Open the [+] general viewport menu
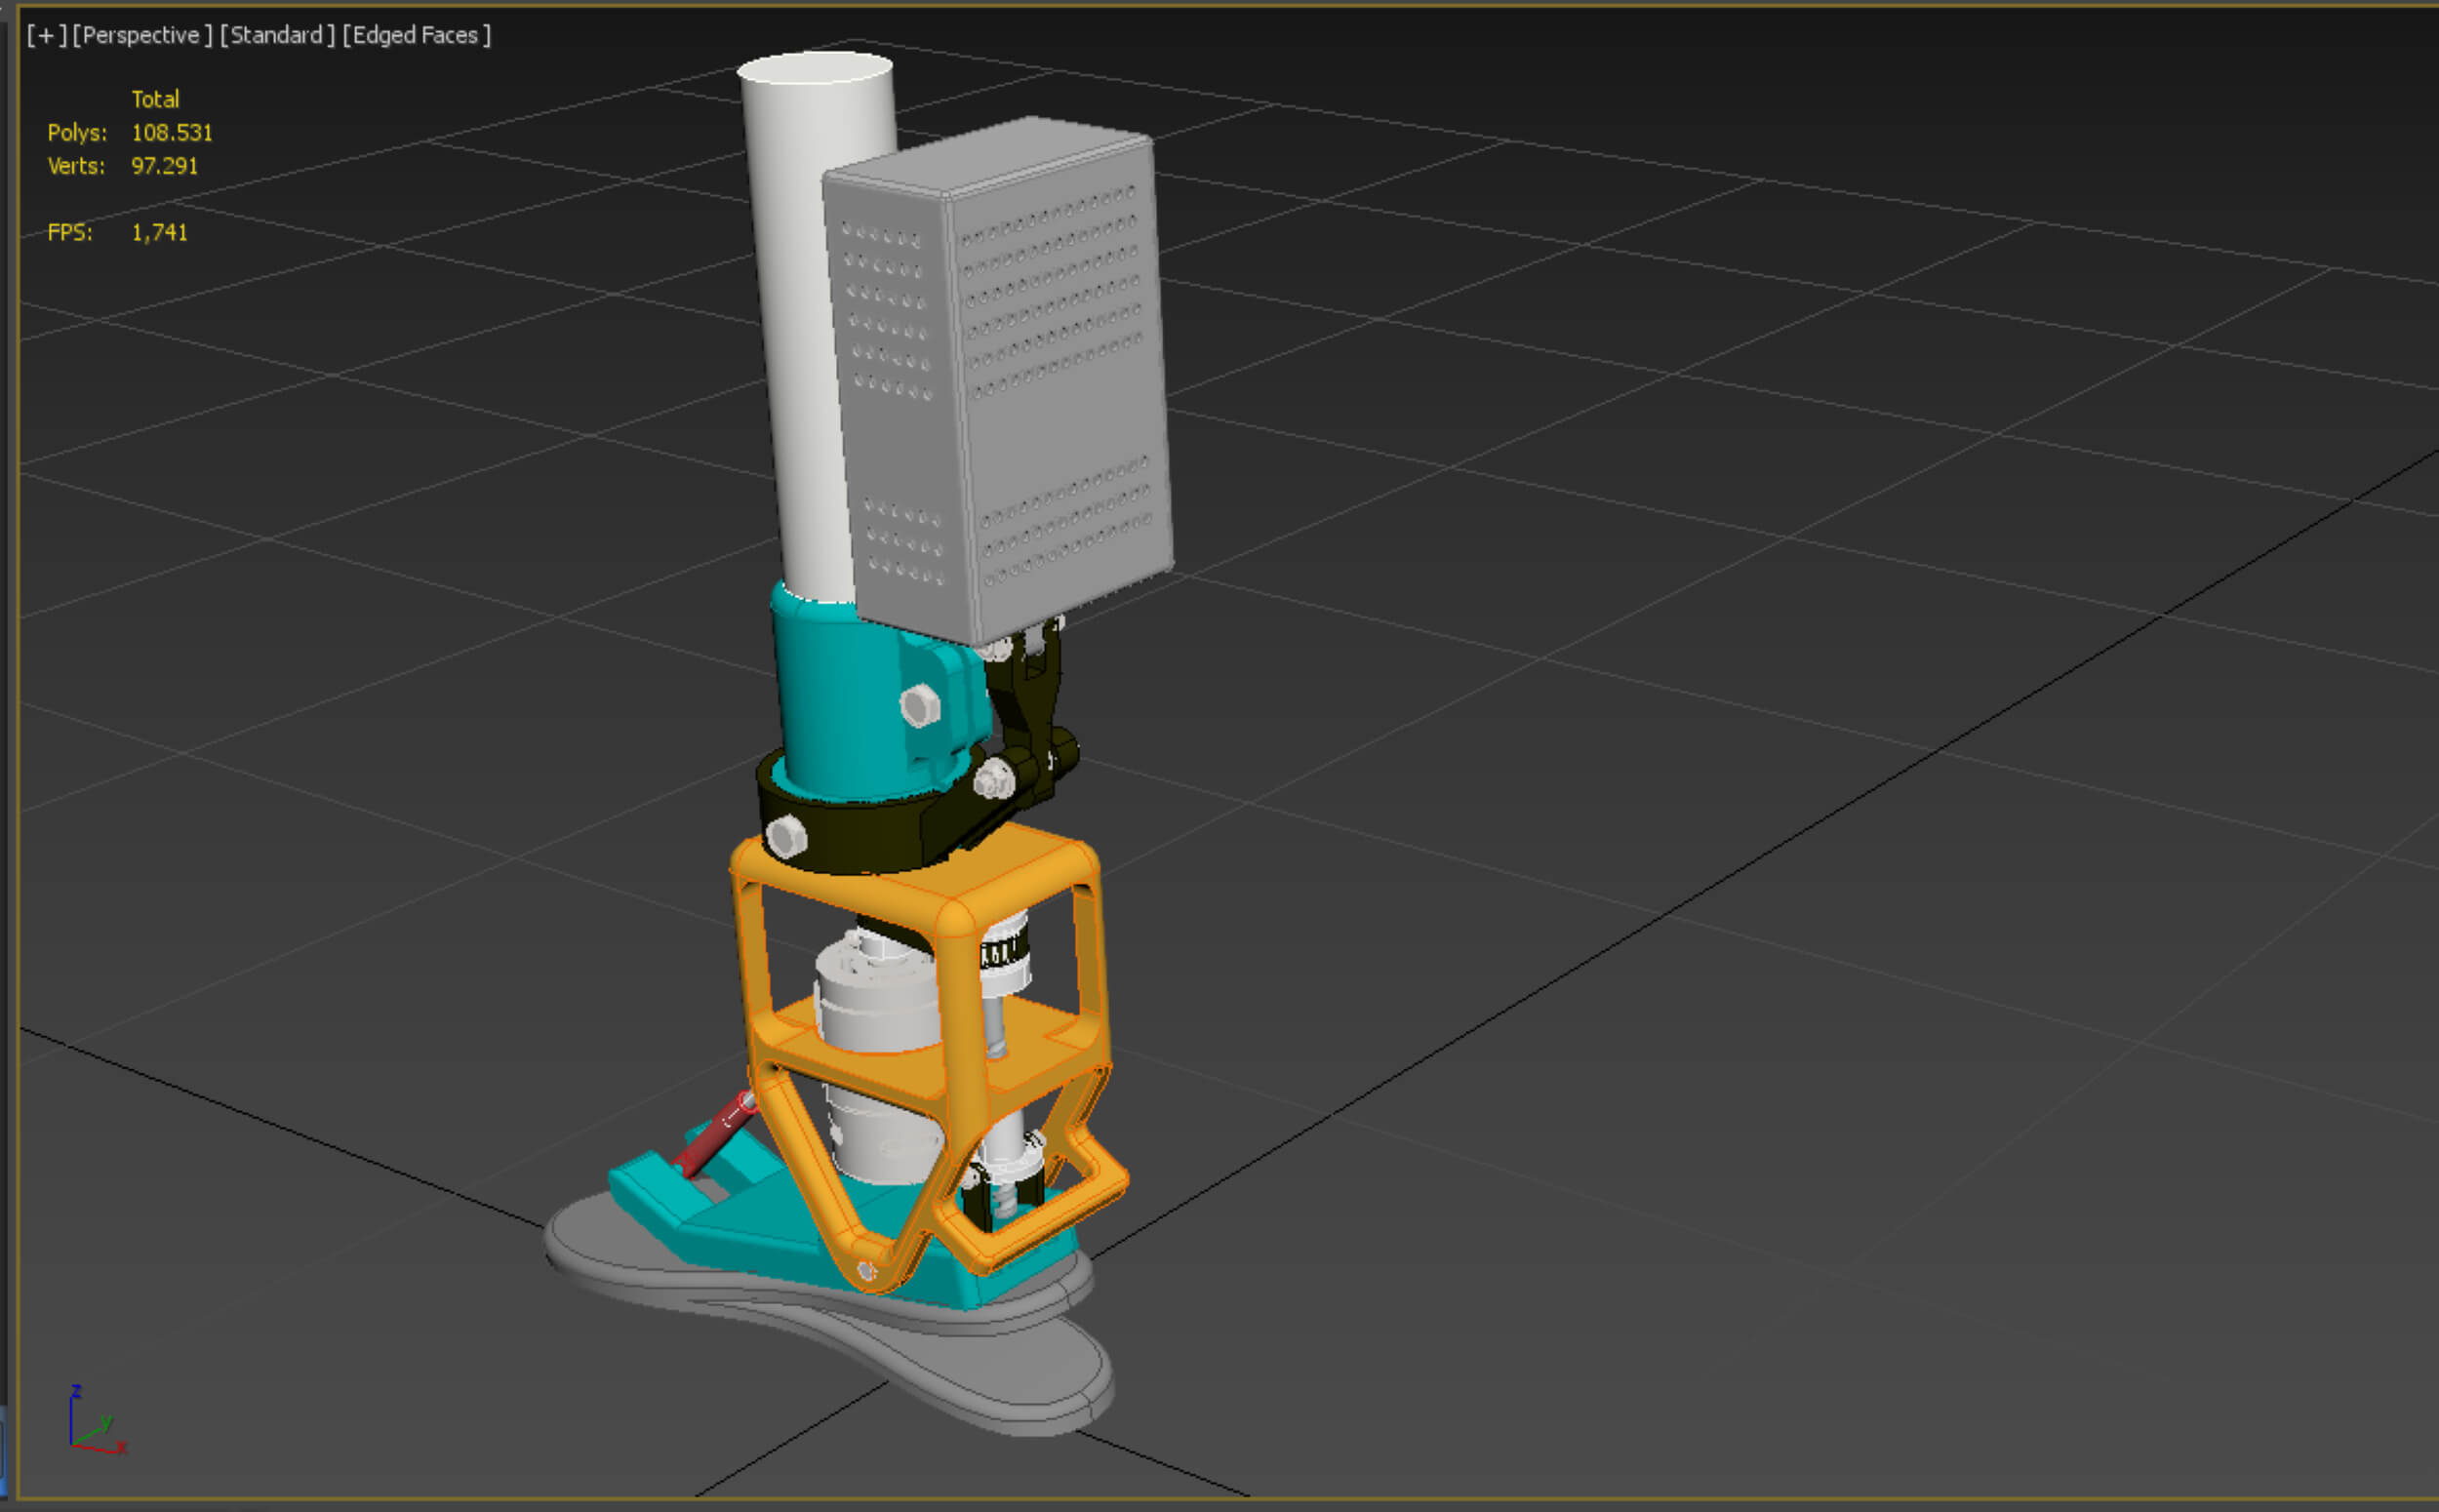This screenshot has width=2439, height=1512. 46,35
